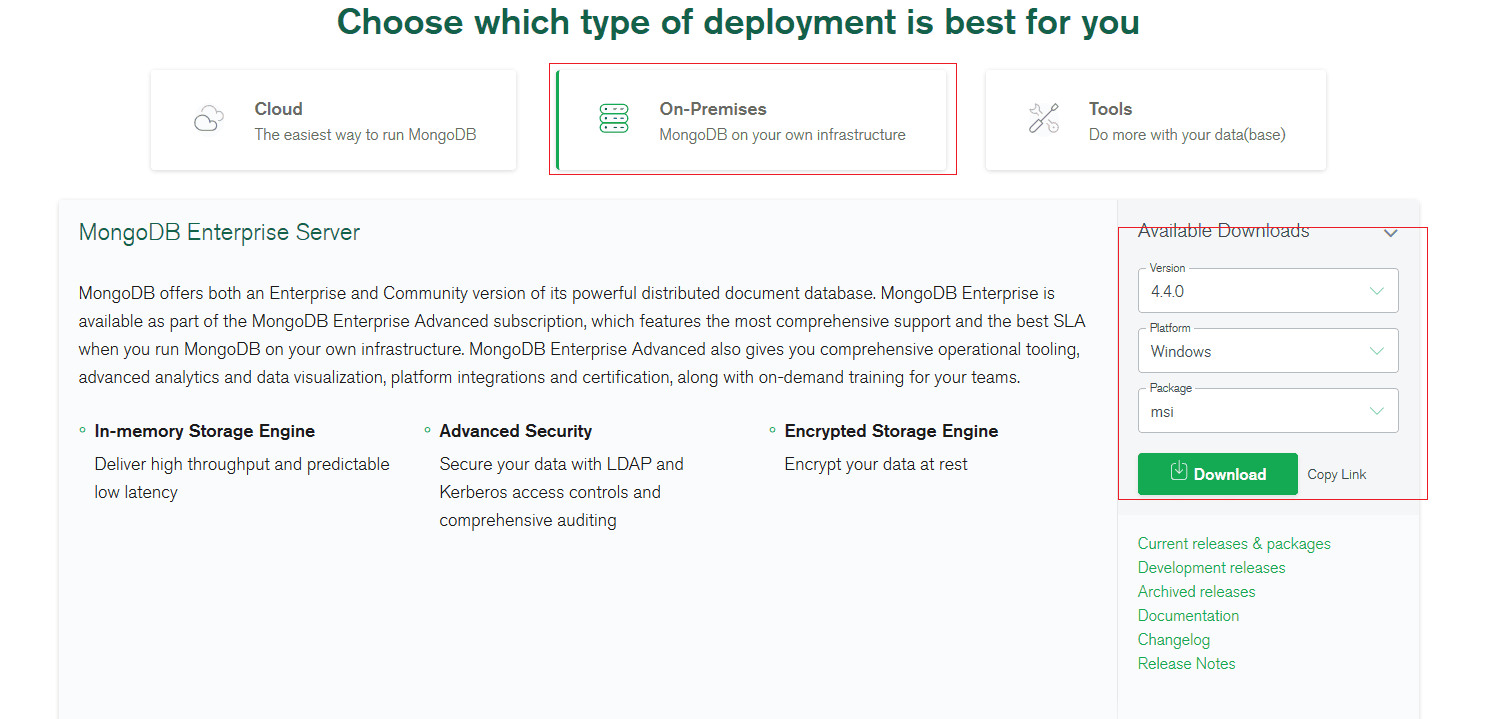1489x719 pixels.
Task: Open the Platform dropdown showing Windows
Action: (x=1268, y=351)
